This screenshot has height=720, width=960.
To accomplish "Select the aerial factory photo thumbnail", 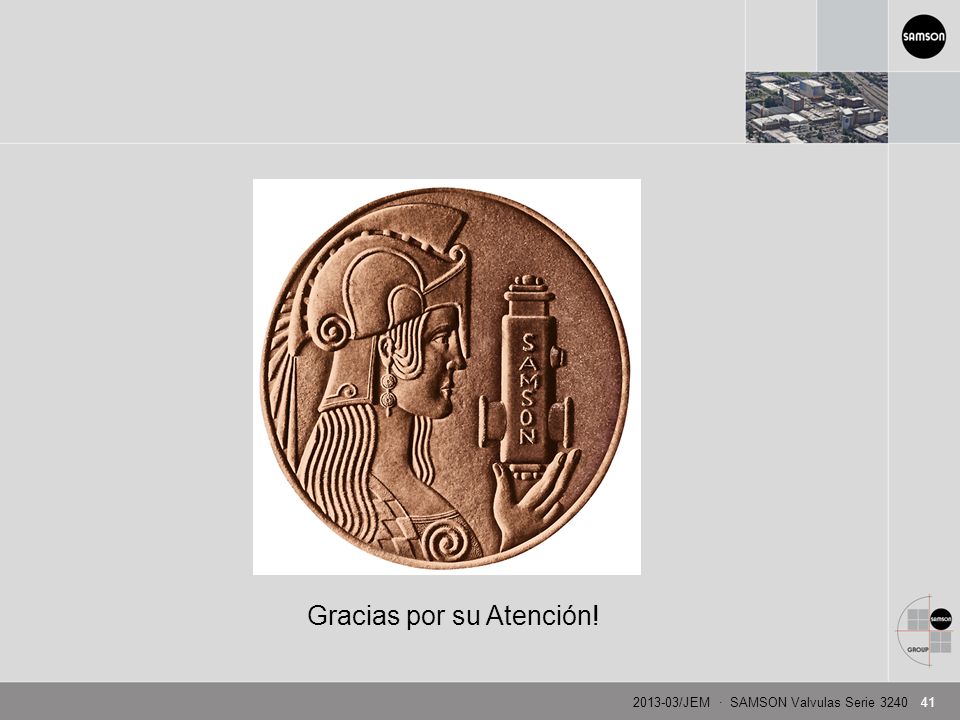I will click(817, 107).
